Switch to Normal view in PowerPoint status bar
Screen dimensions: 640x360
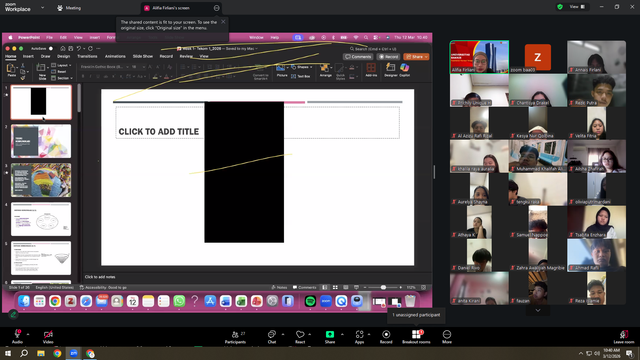(325, 287)
